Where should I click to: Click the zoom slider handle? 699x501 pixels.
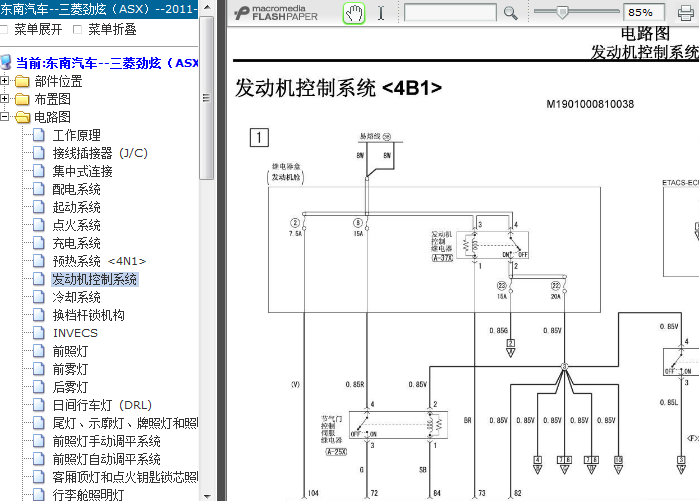tap(563, 12)
